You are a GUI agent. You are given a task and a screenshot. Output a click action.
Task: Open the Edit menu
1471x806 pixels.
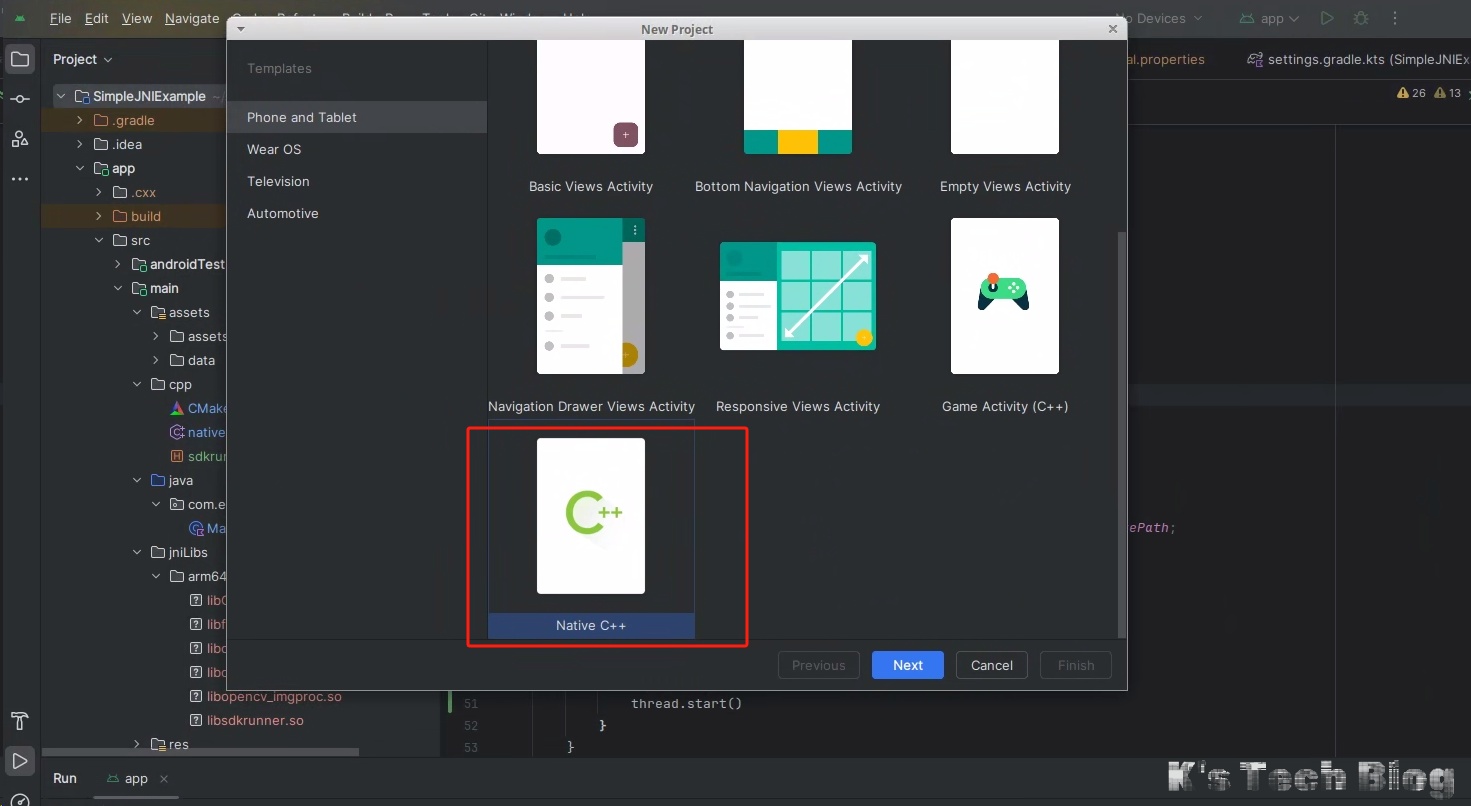[96, 18]
